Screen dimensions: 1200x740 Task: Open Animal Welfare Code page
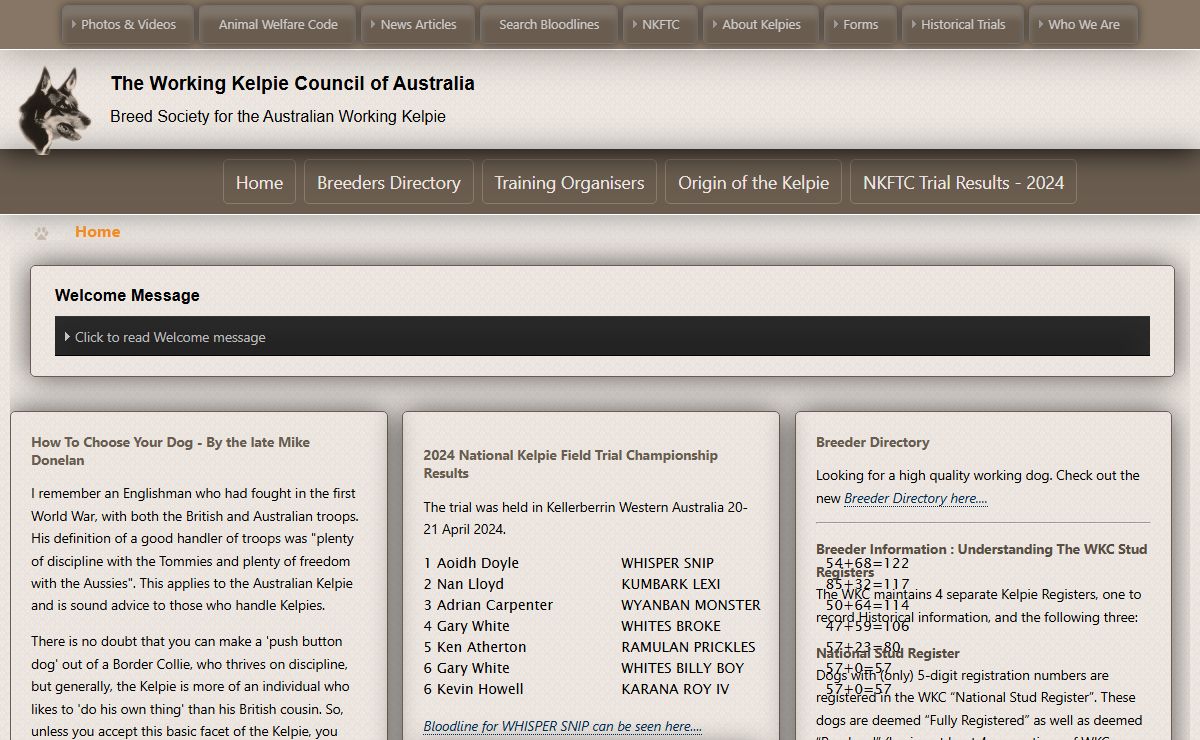[x=278, y=25]
